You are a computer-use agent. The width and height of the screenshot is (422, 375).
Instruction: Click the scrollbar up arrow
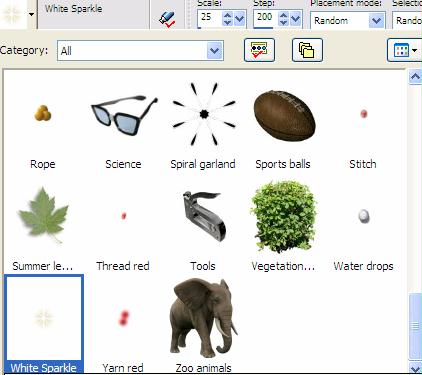click(415, 77)
